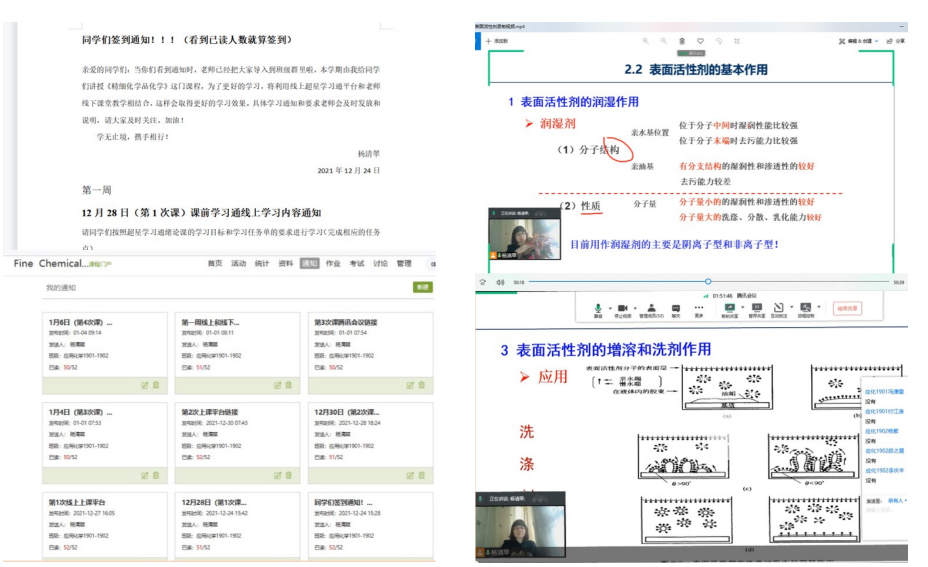Open the three-dot more menu in meeting toolbar
This screenshot has width=928, height=567.
coord(699,307)
